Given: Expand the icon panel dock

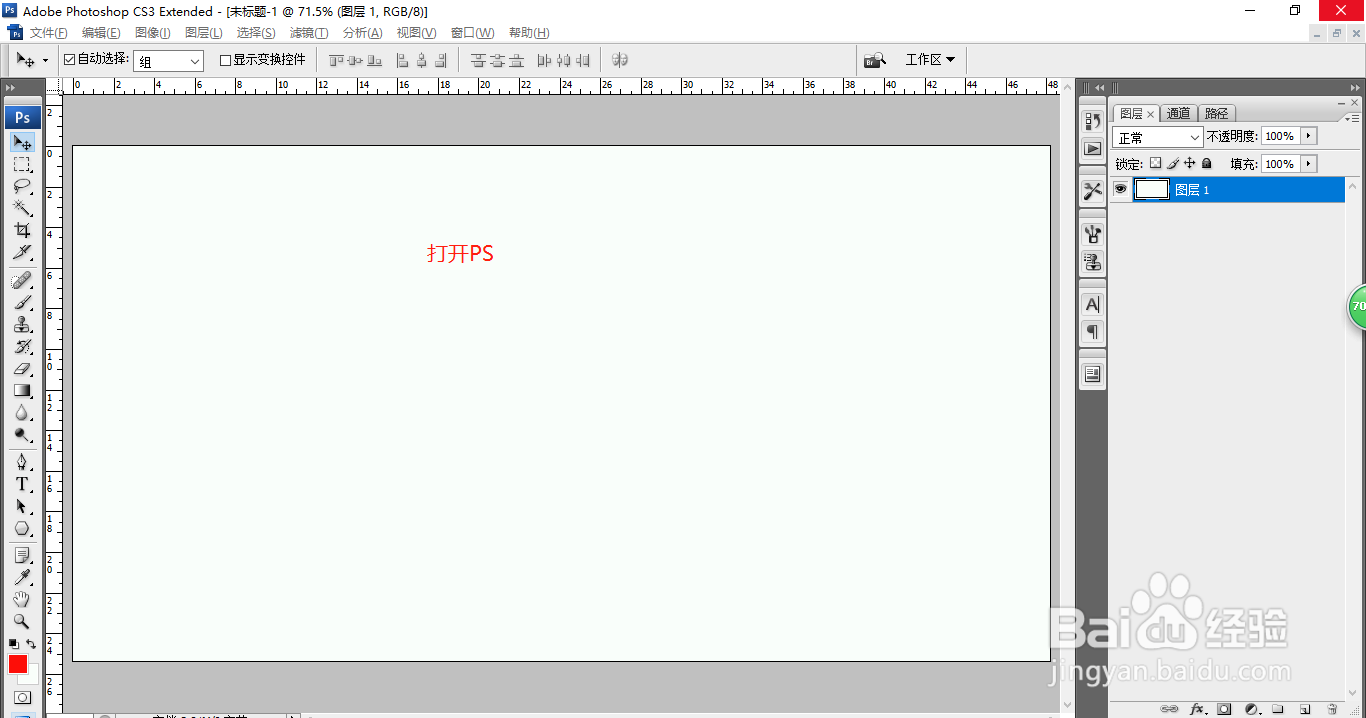Looking at the screenshot, I should (1099, 88).
